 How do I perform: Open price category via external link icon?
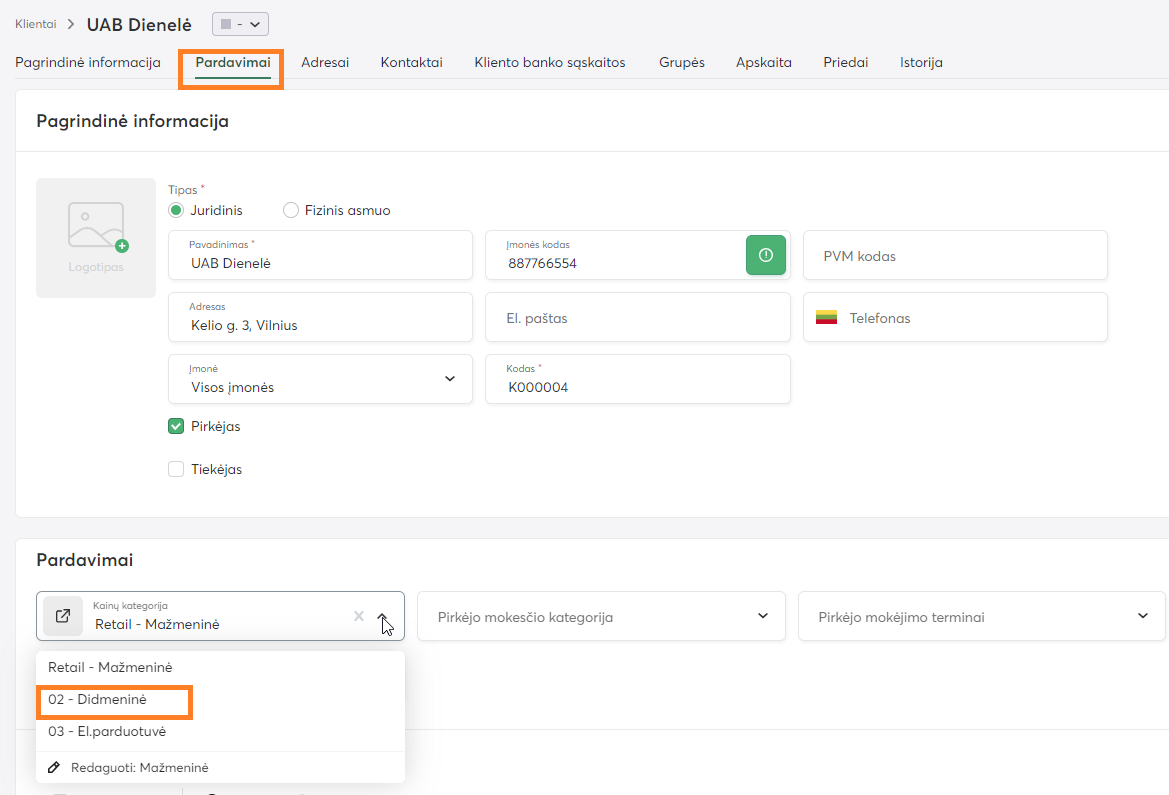click(x=63, y=616)
